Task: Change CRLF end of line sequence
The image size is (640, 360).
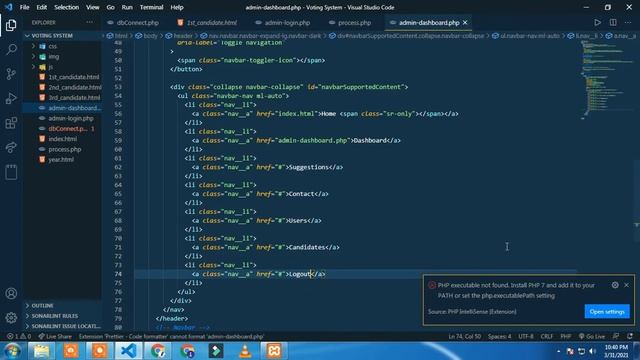Action: 547,336
